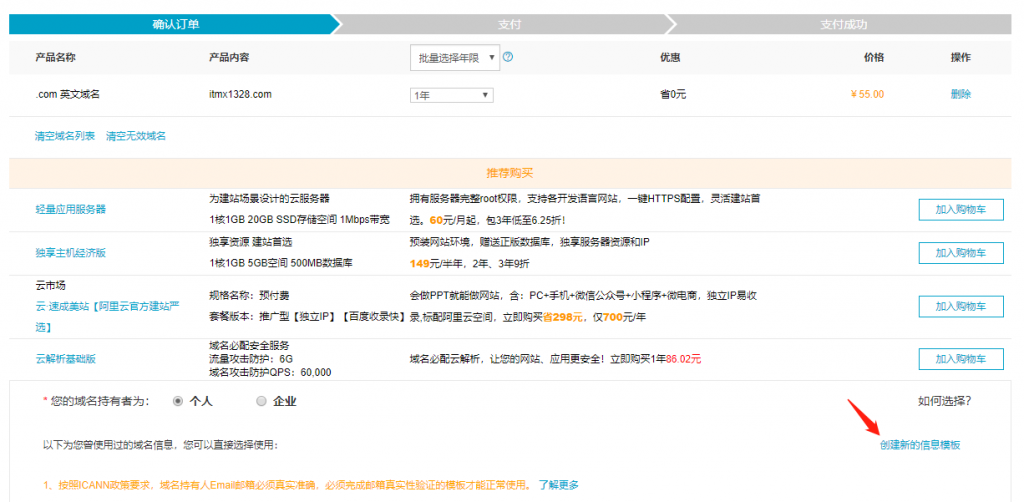Click the help question mark icon
Image resolution: width=1024 pixels, height=502 pixels.
pos(508,57)
